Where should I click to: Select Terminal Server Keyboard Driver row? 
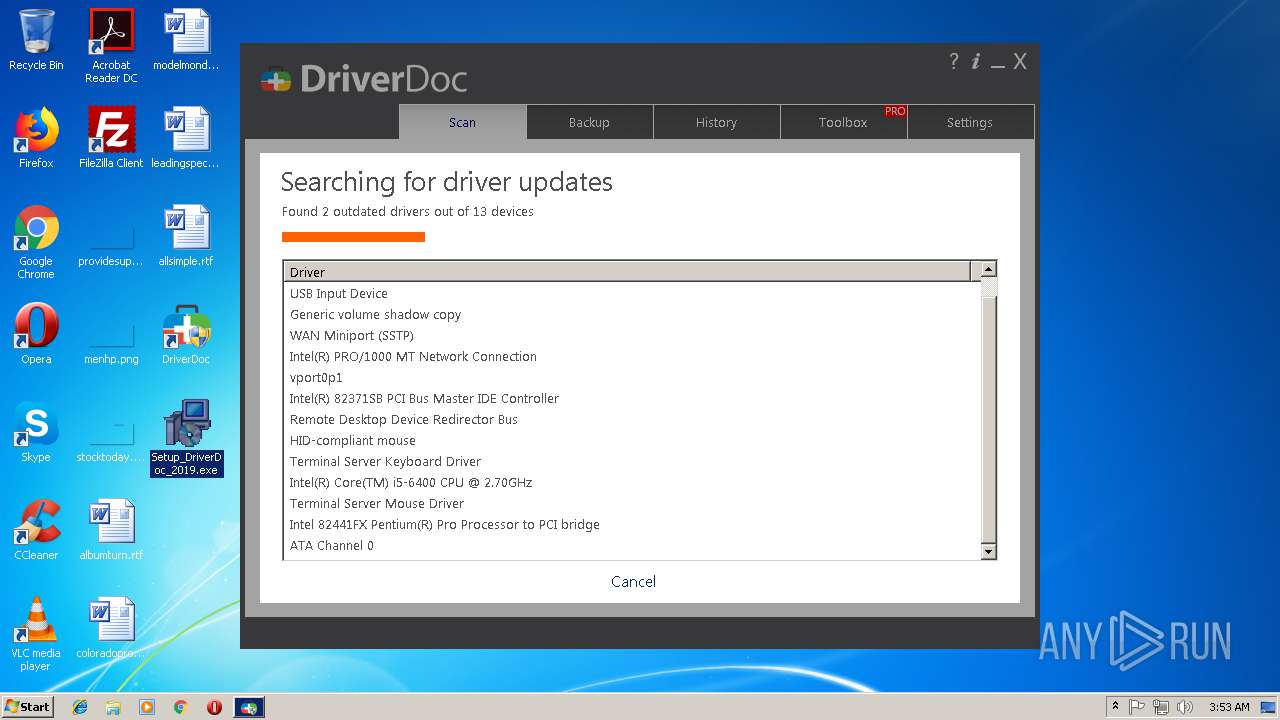pyautogui.click(x=631, y=461)
